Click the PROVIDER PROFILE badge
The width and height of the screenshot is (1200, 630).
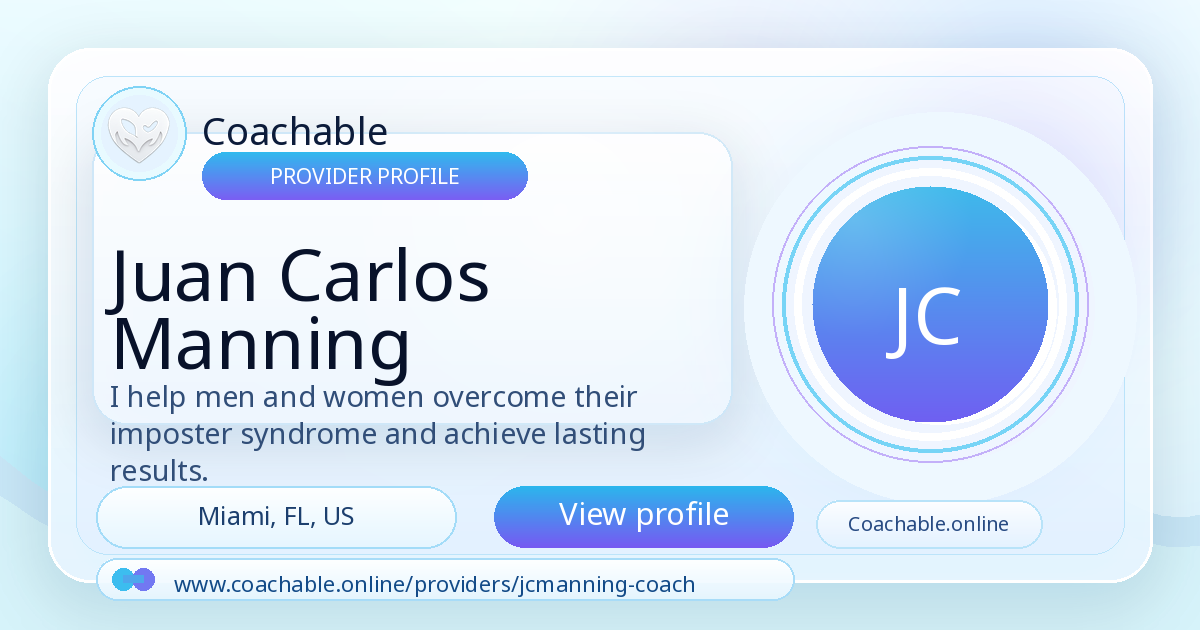(365, 176)
